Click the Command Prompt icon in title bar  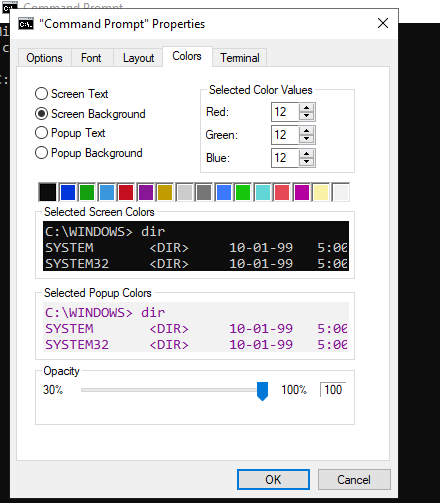[26, 24]
